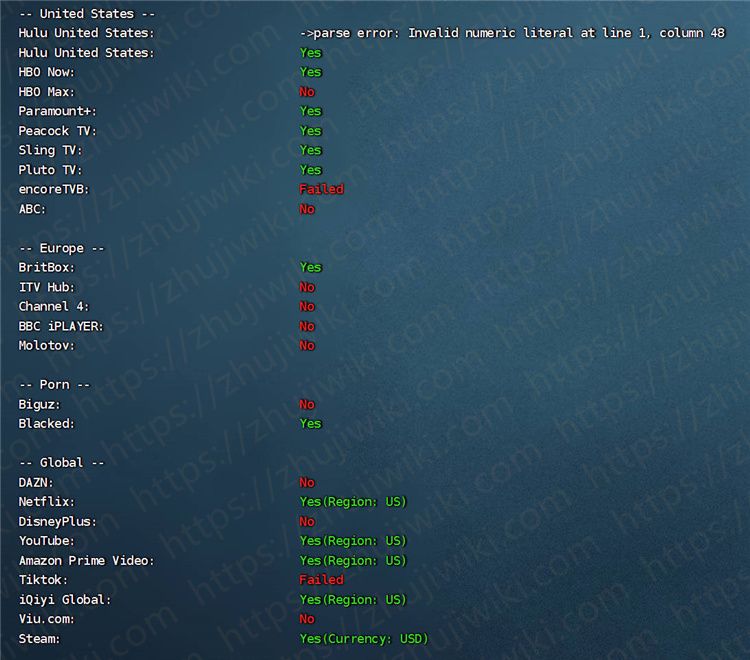
Task: Click the "Molotov:" label
Action: [47, 345]
